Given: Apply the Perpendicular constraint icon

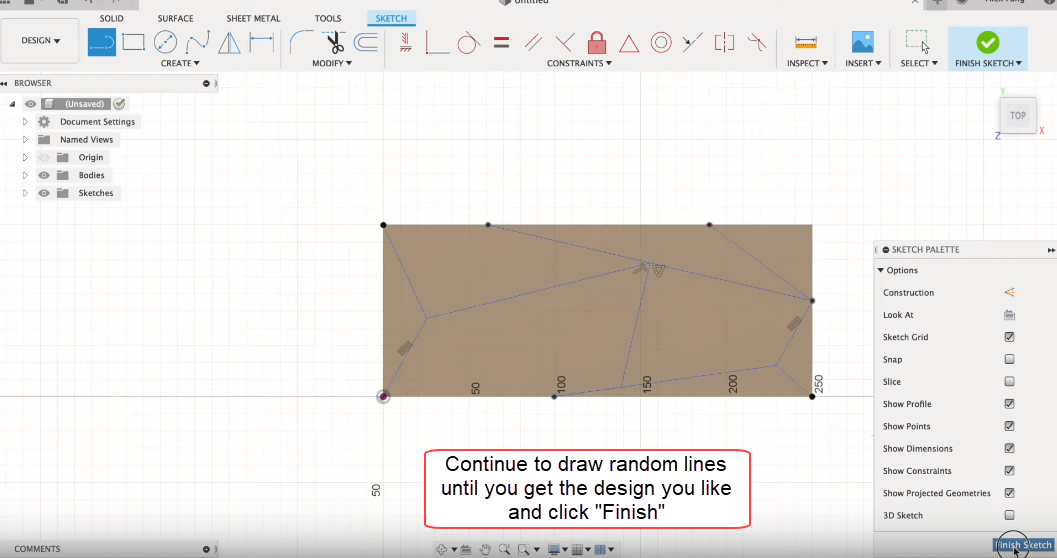Looking at the screenshot, I should pos(437,42).
